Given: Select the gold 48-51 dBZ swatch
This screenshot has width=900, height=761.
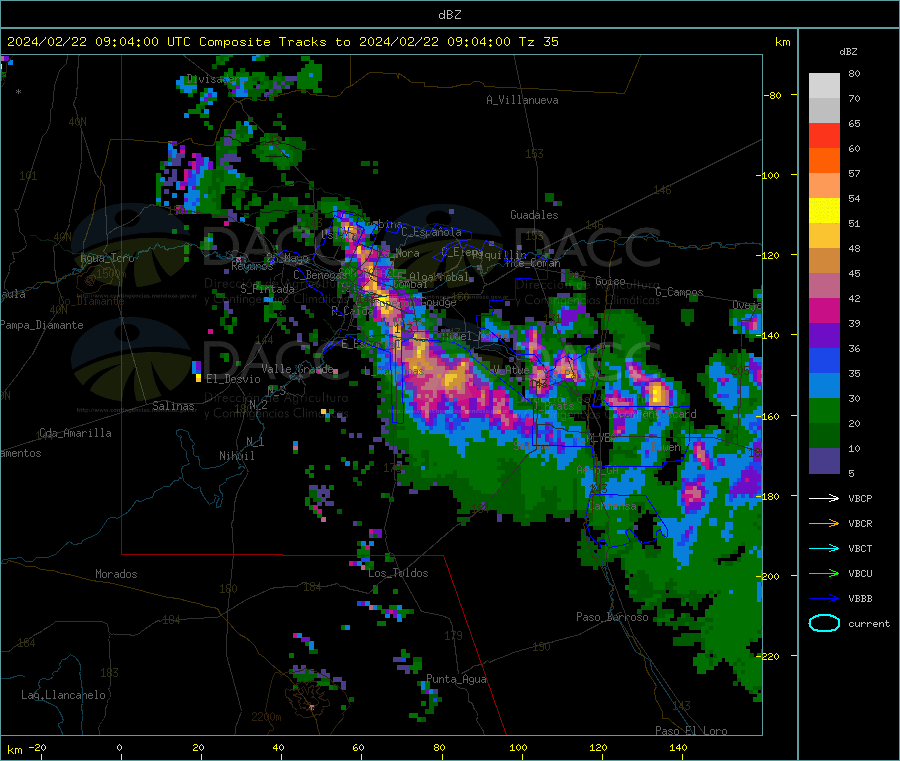Looking at the screenshot, I should [x=824, y=235].
